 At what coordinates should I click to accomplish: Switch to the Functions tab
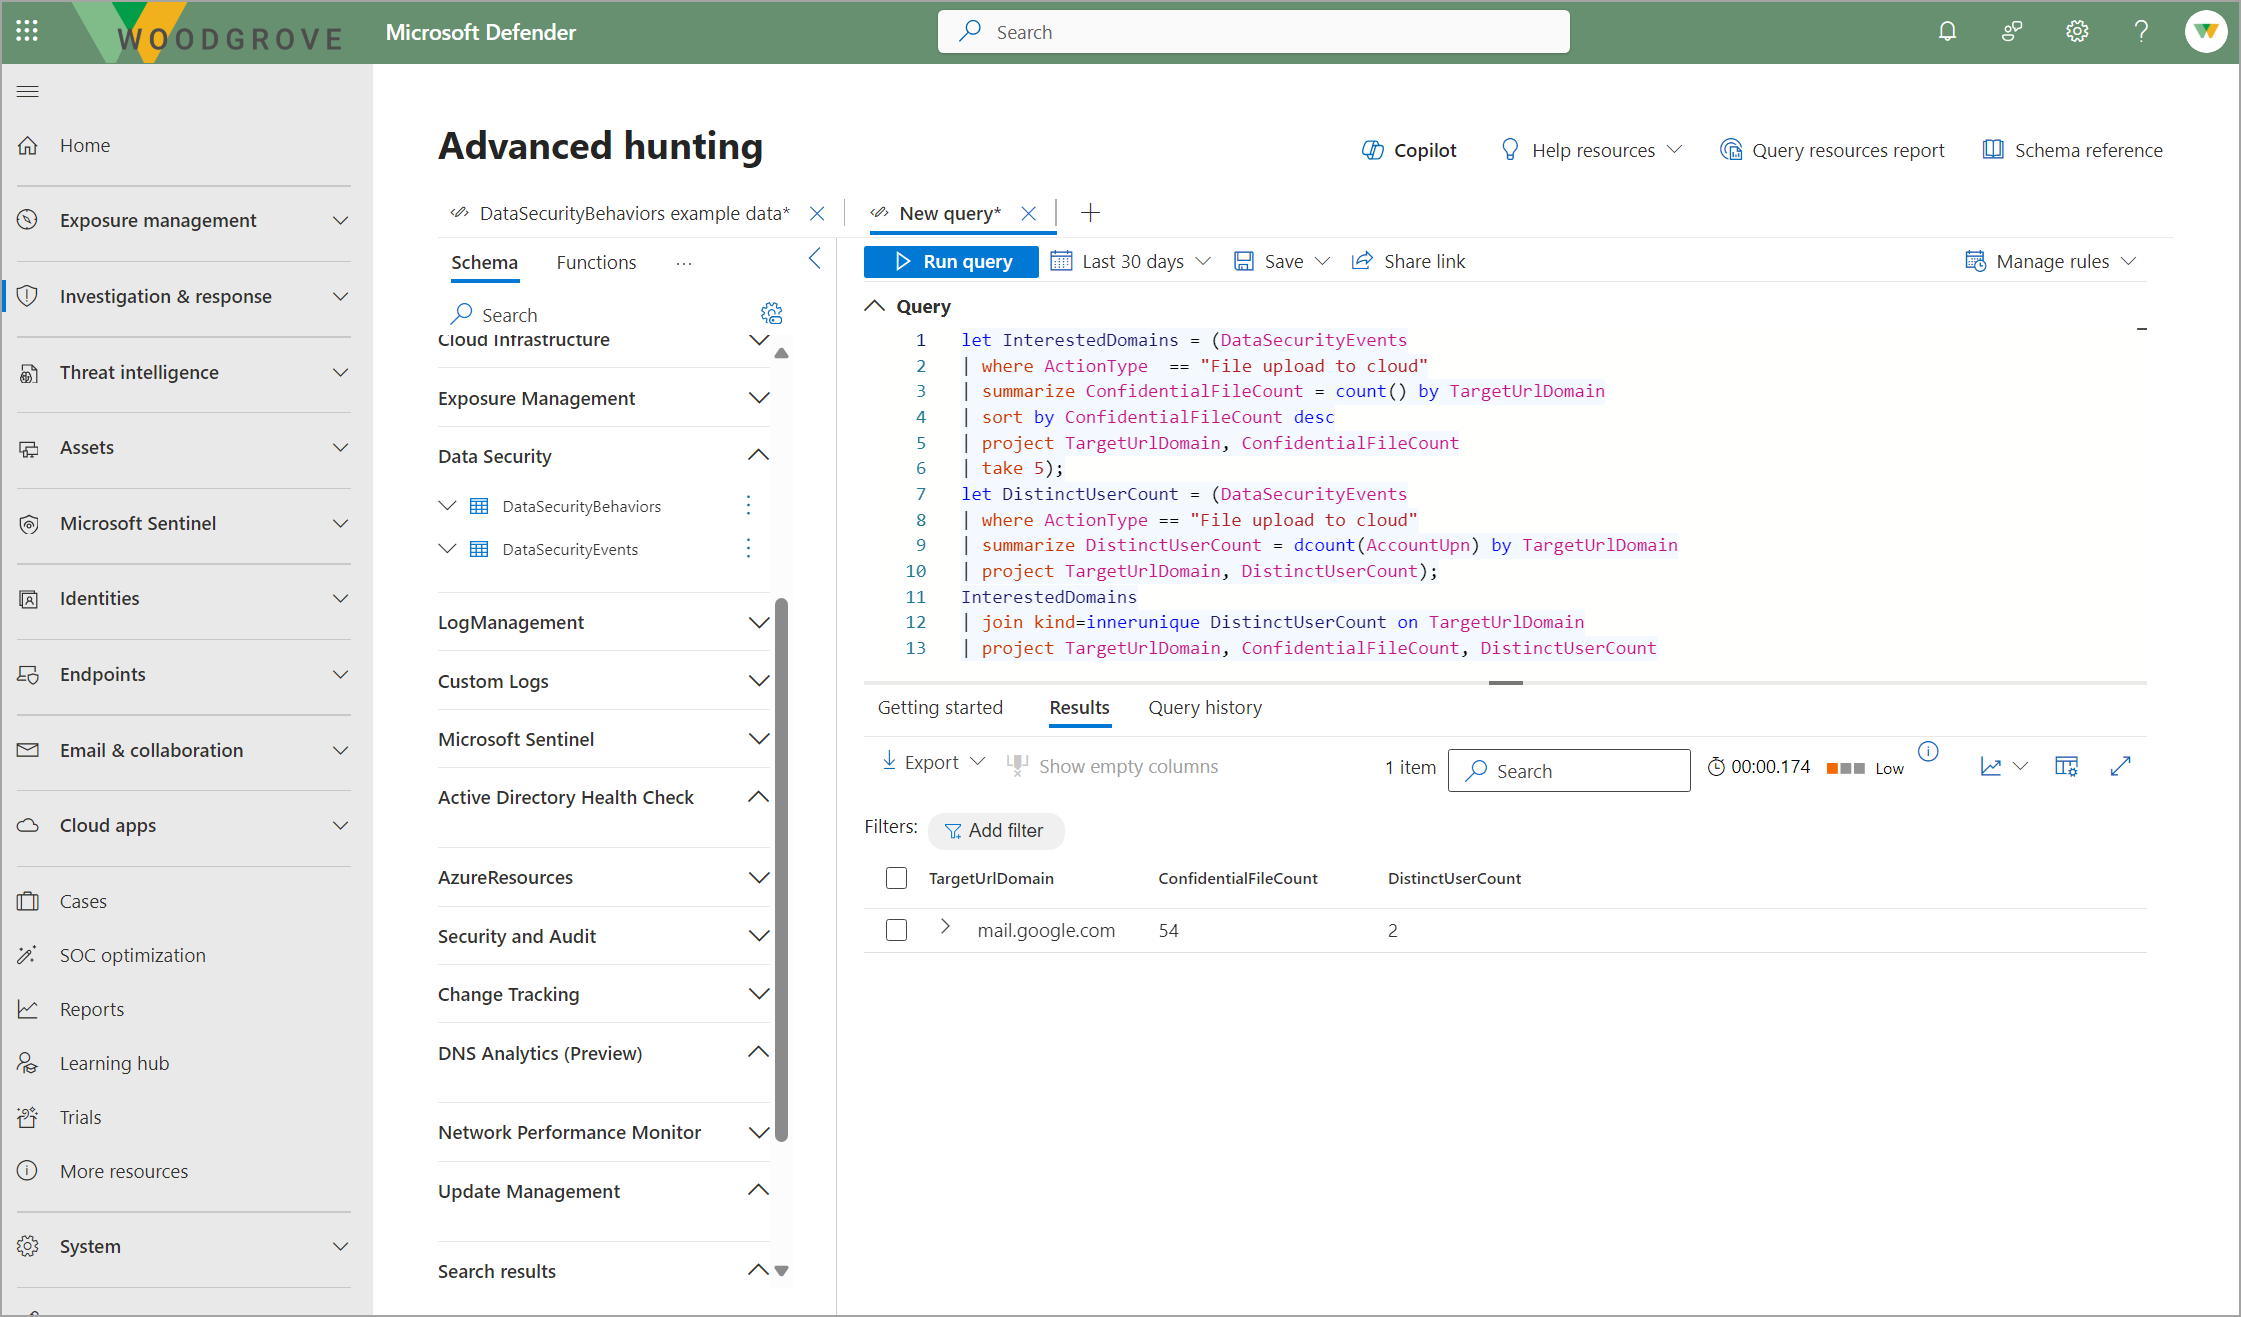pyautogui.click(x=596, y=262)
